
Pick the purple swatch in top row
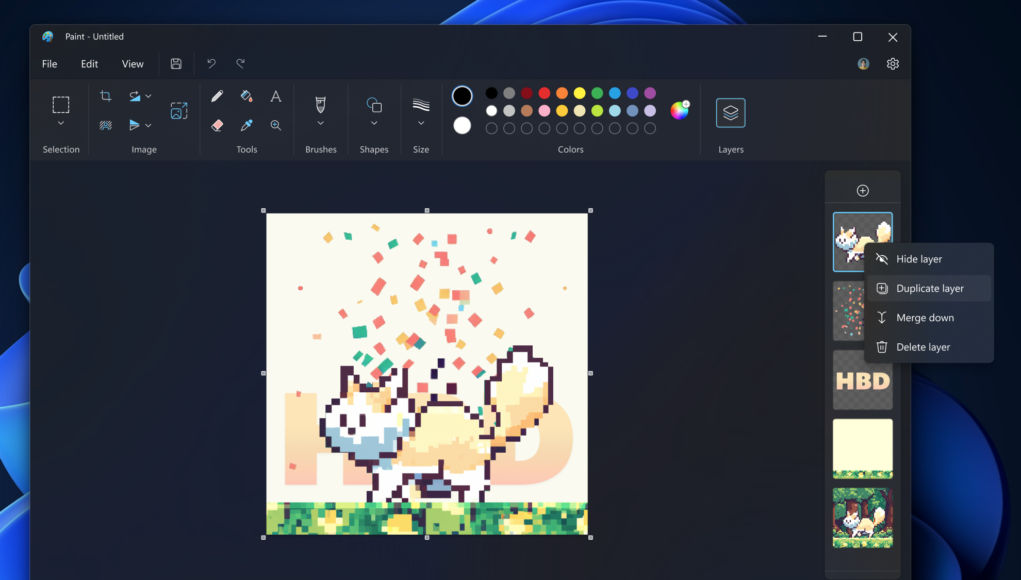coord(650,93)
